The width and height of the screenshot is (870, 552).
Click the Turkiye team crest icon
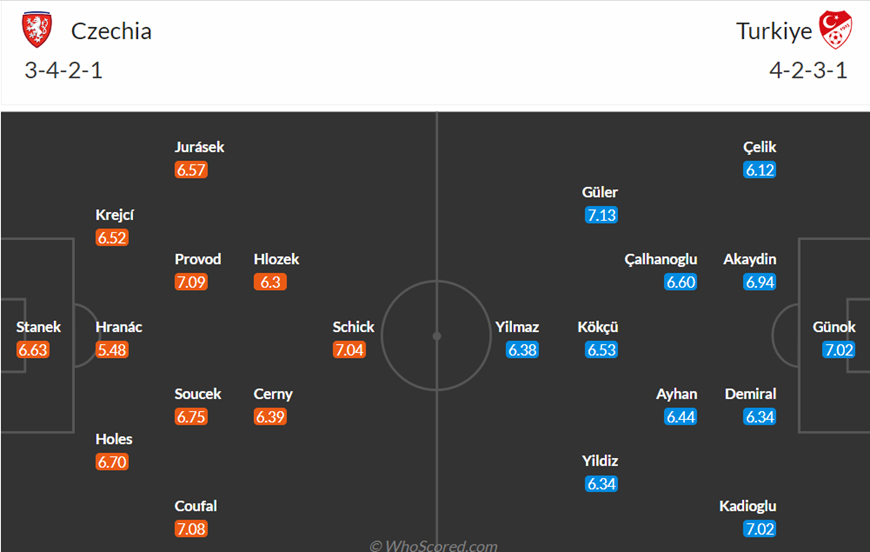click(836, 29)
